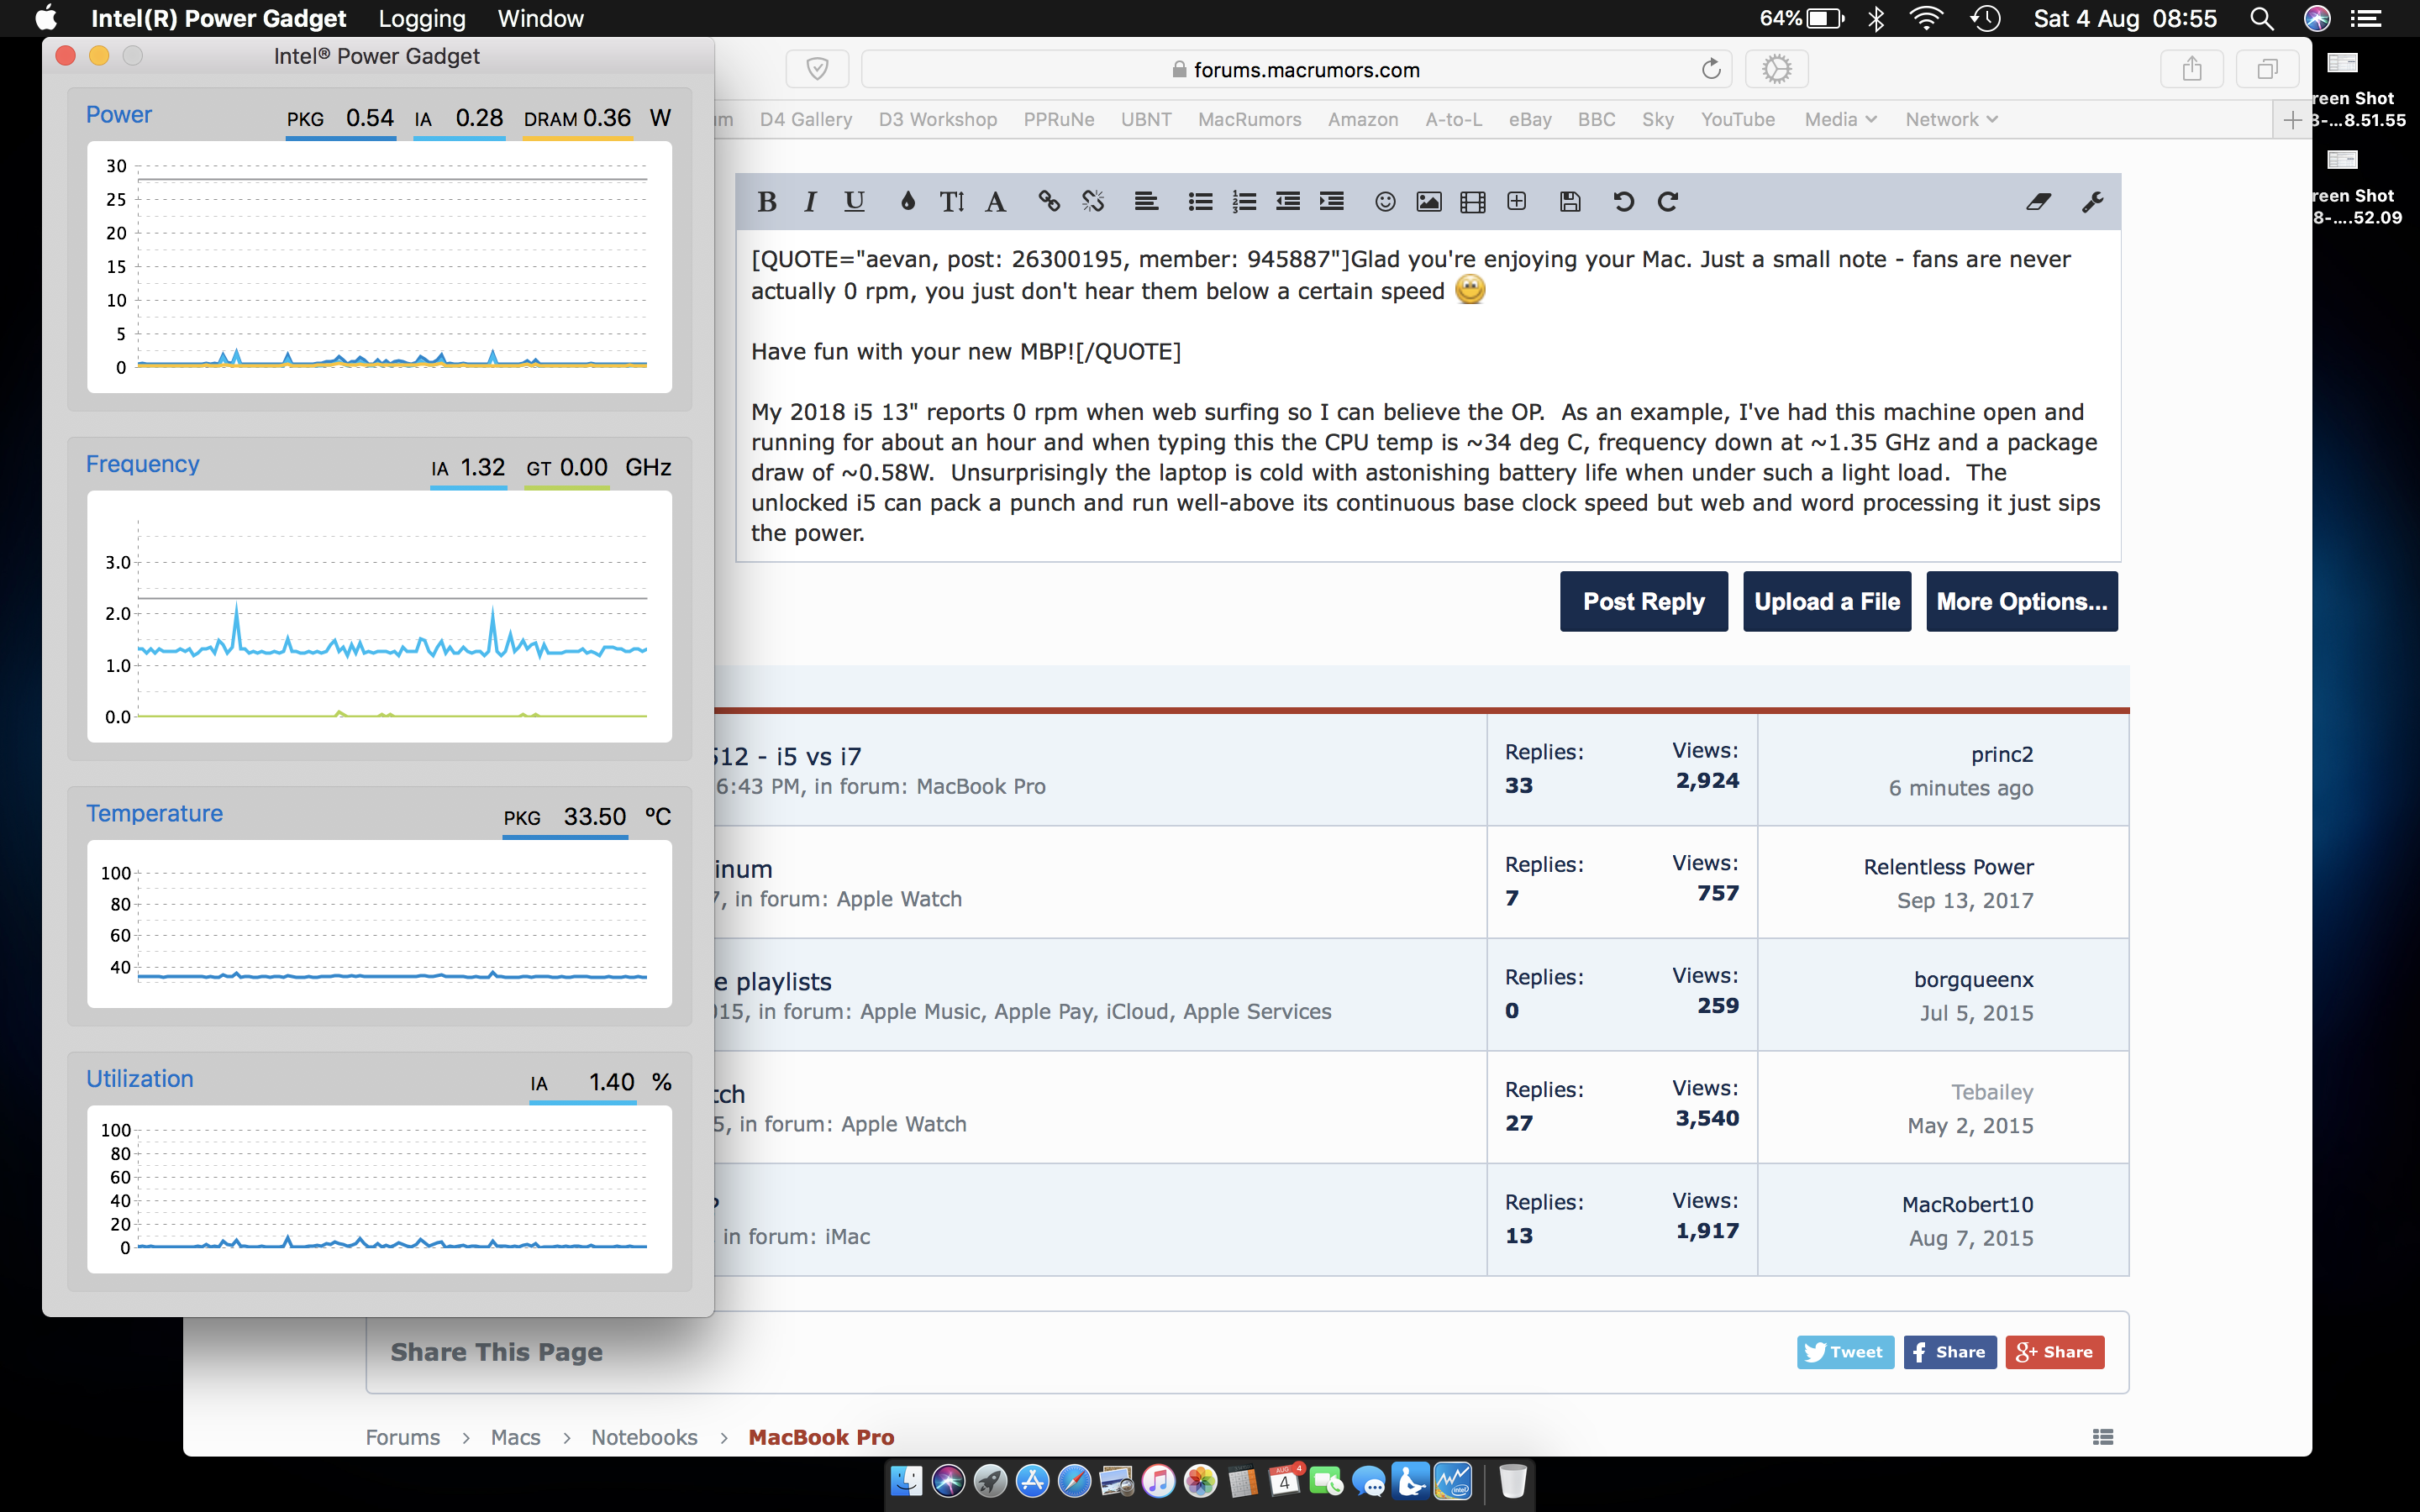
Task: Remove link using the unlink icon
Action: pyautogui.click(x=1093, y=202)
